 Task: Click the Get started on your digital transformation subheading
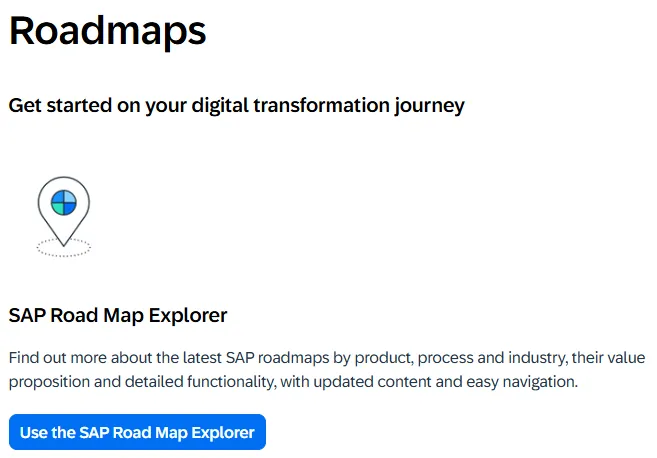[x=236, y=105]
